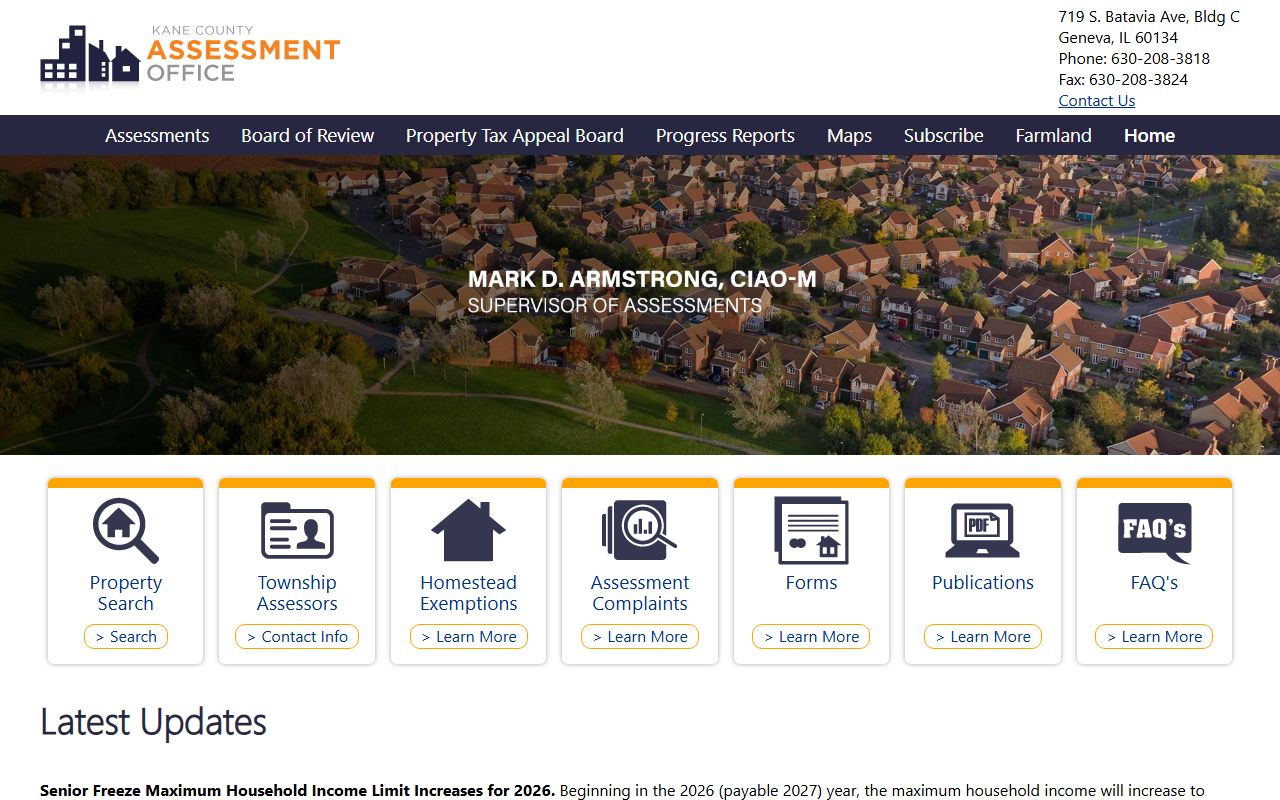Click the Latest Updates heading
This screenshot has width=1280, height=800.
tap(153, 722)
